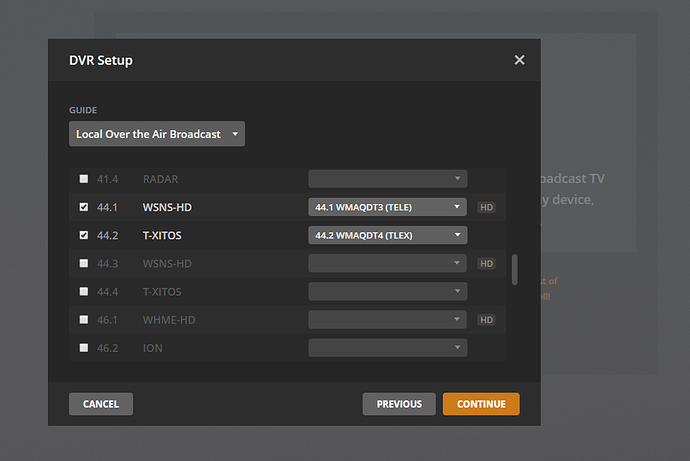Click channel number 46.1
Viewport: 690px width, 461px height.
107,320
